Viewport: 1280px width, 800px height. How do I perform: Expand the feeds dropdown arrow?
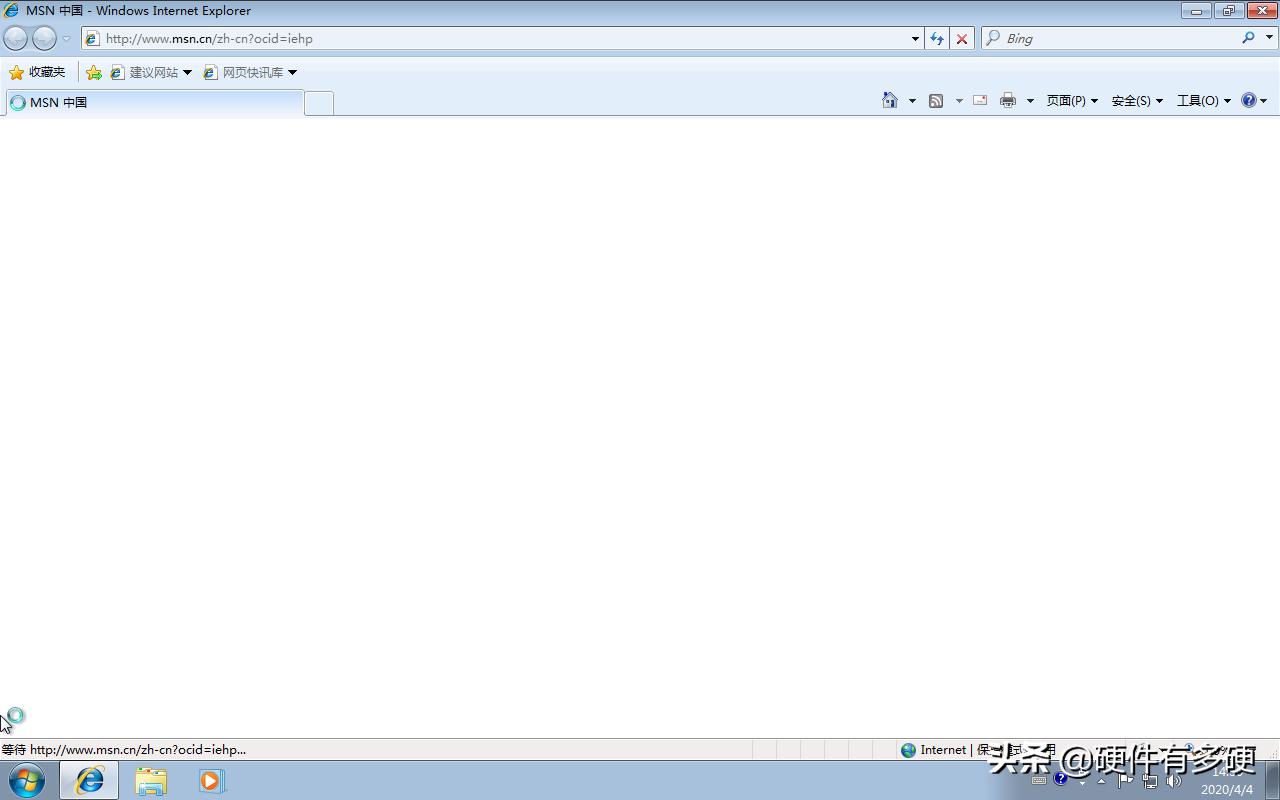959,101
